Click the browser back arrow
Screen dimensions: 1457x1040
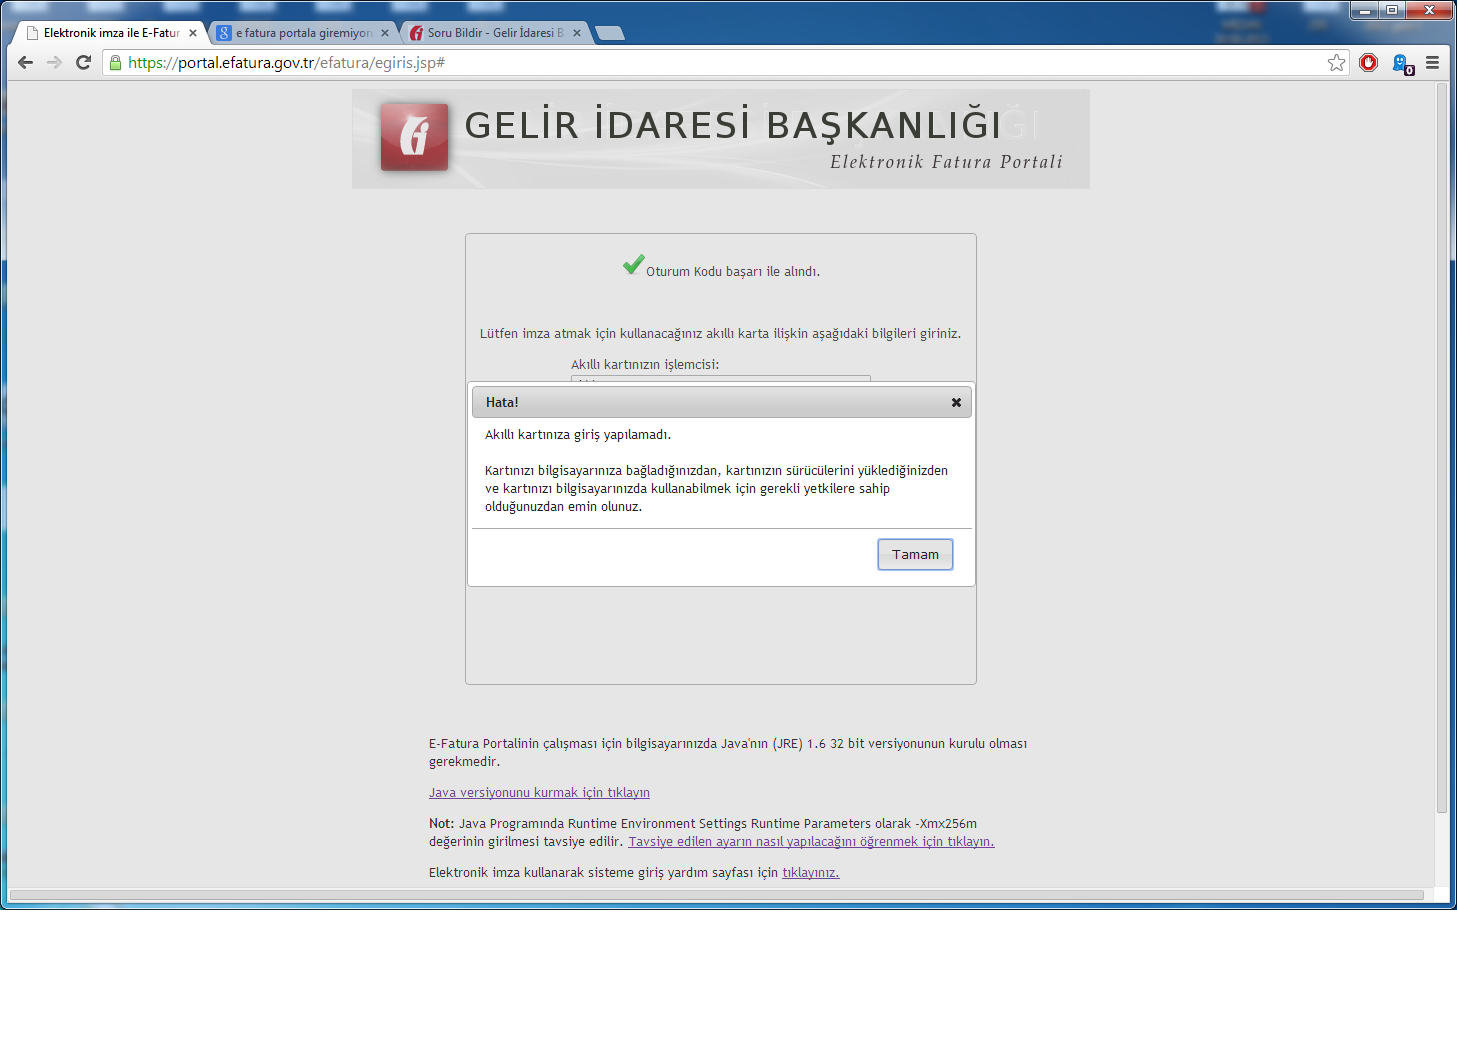[26, 63]
